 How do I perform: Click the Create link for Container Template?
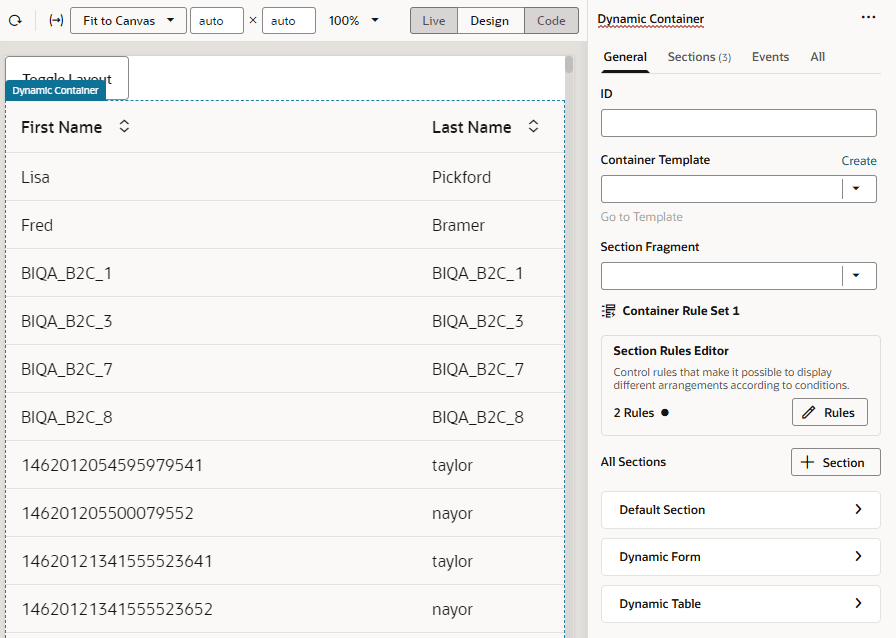click(x=858, y=160)
